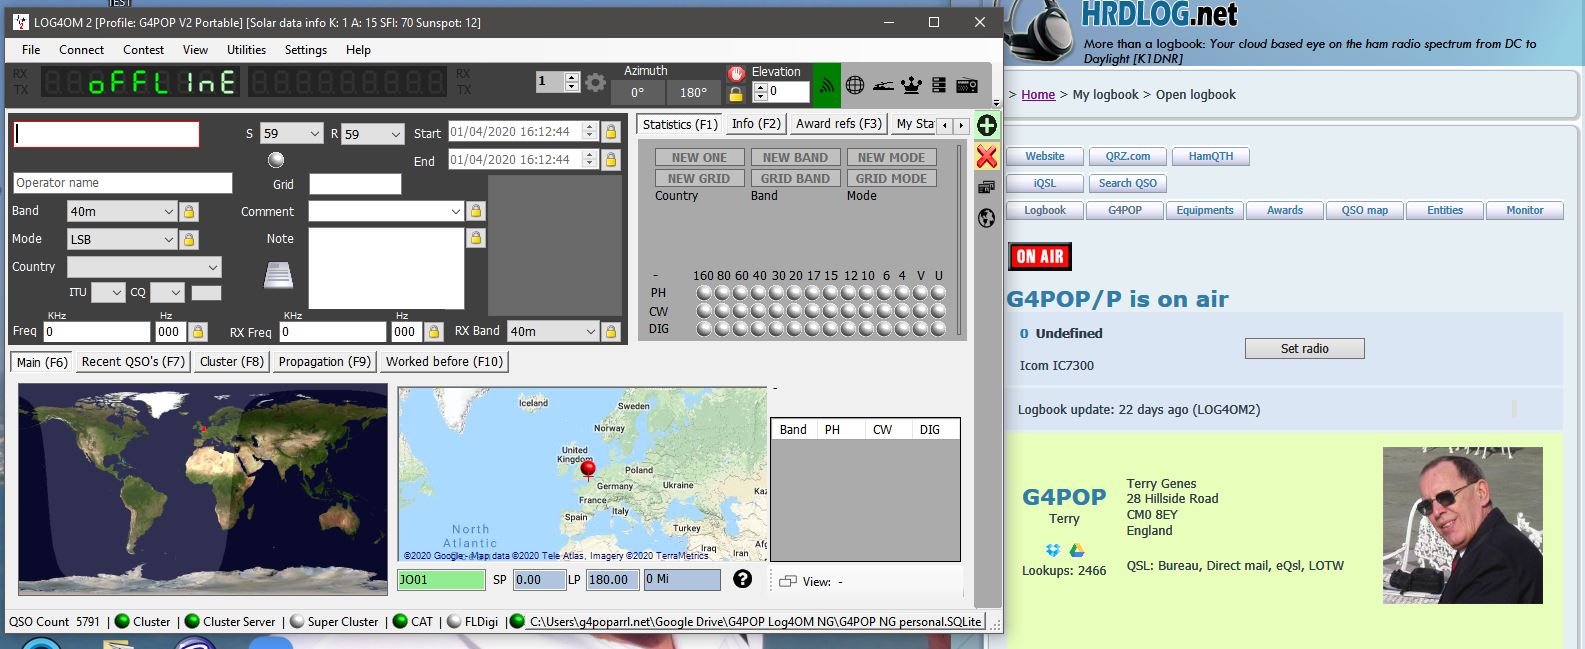Image resolution: width=1585 pixels, height=649 pixels.
Task: Toggle the Mode lock padlock
Action: point(189,240)
